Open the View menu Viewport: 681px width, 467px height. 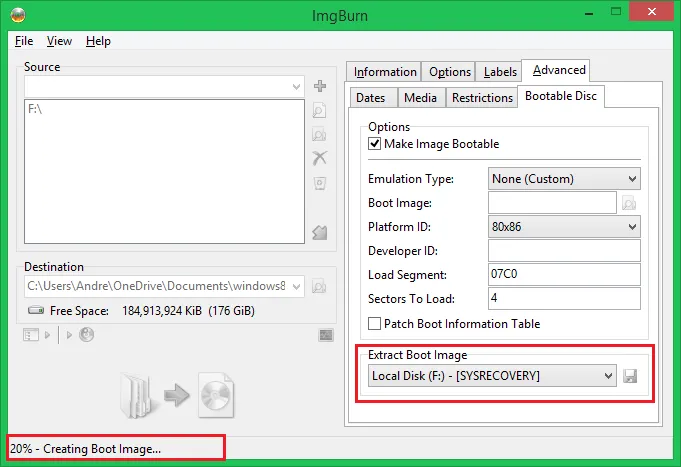click(x=59, y=41)
